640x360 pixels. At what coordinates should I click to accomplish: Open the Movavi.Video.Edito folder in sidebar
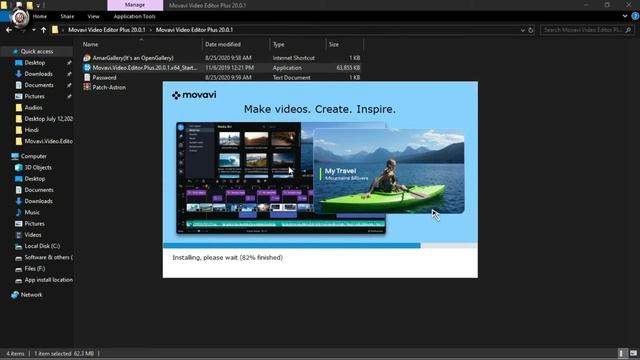(x=48, y=141)
